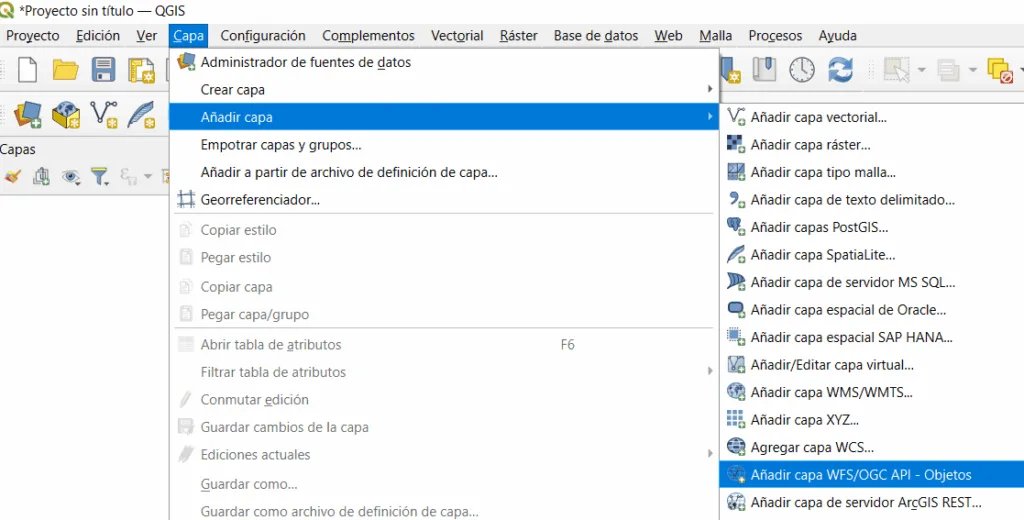Screen dimensions: 1024x520
Task: Open Georreferenciador from Capa menu
Action: pos(444,199)
